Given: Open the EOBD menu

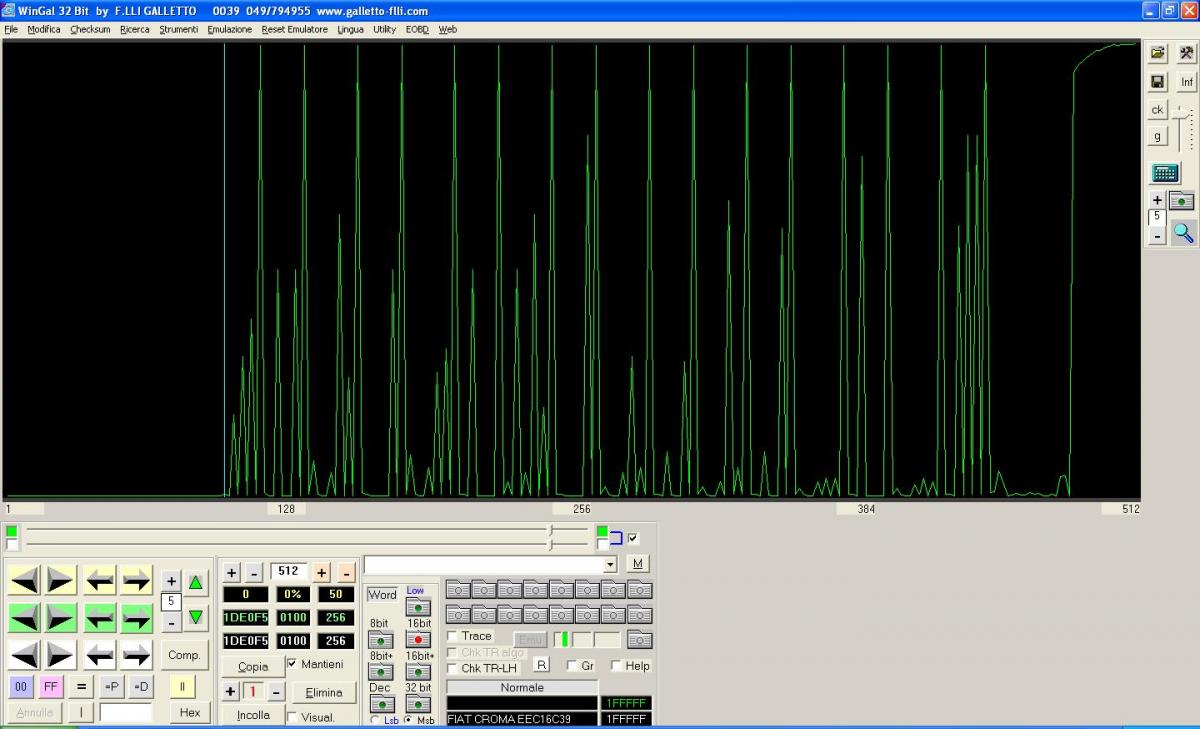Looking at the screenshot, I should (x=417, y=29).
